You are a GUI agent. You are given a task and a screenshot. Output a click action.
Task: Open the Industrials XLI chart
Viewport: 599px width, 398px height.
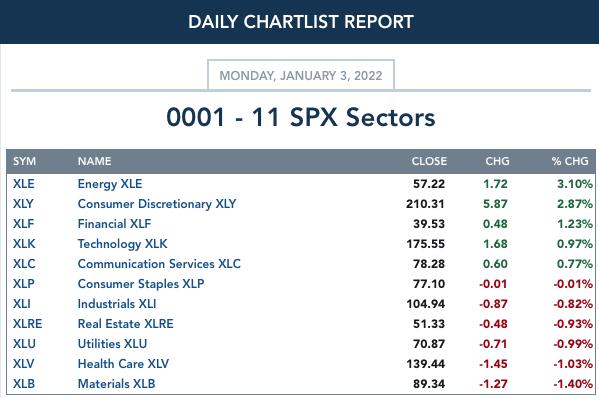coord(117,304)
